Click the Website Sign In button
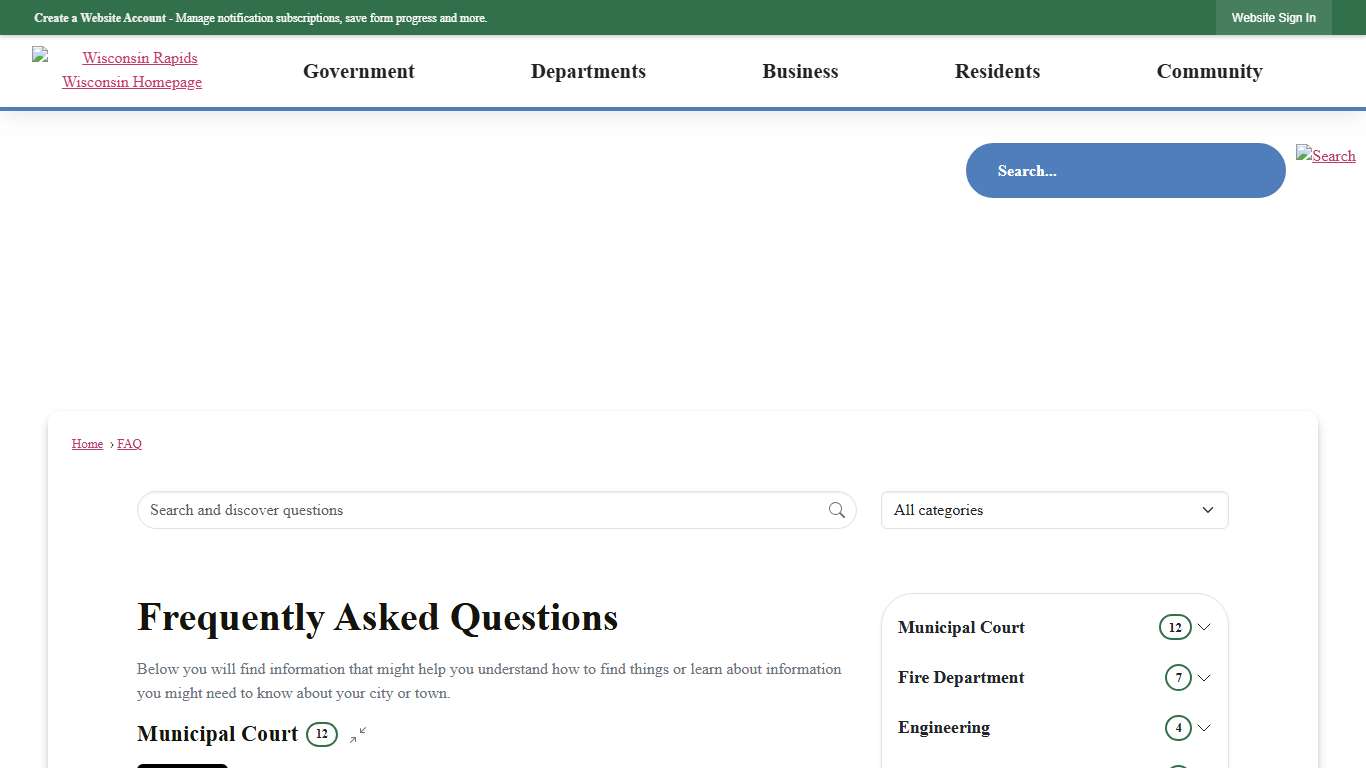This screenshot has height=768, width=1366. pos(1273,17)
